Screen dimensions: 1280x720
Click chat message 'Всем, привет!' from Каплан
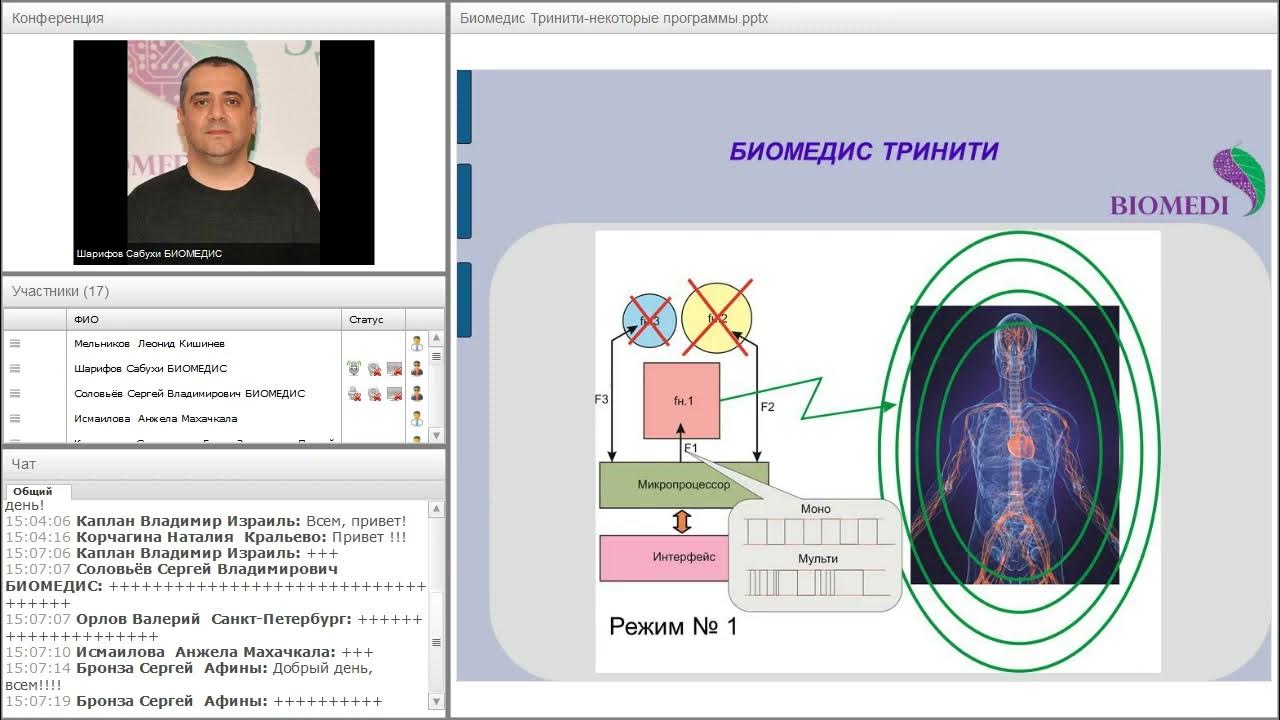pyautogui.click(x=206, y=521)
